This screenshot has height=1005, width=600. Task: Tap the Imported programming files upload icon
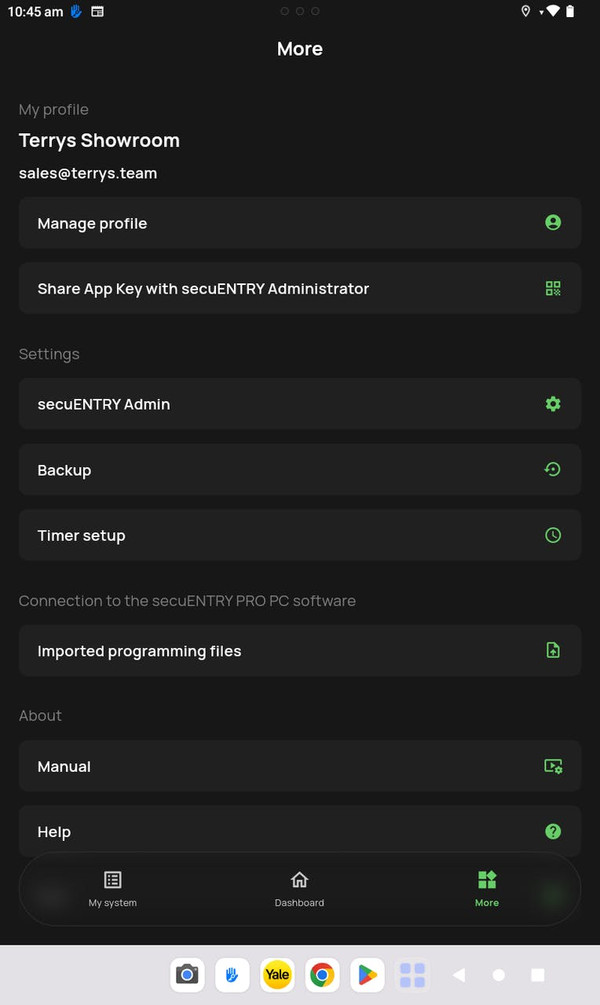tap(553, 650)
